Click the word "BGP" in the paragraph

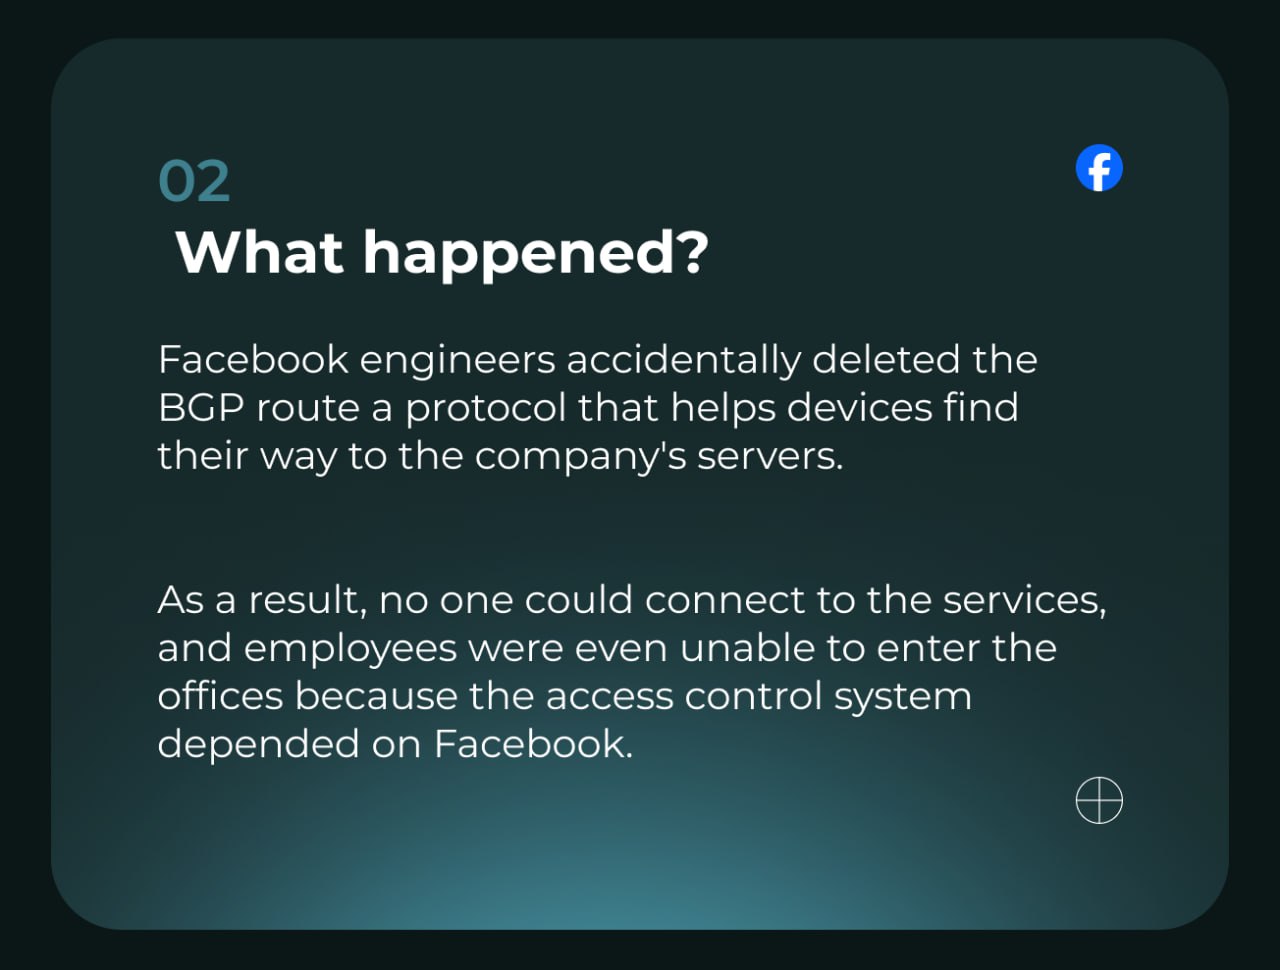point(200,408)
